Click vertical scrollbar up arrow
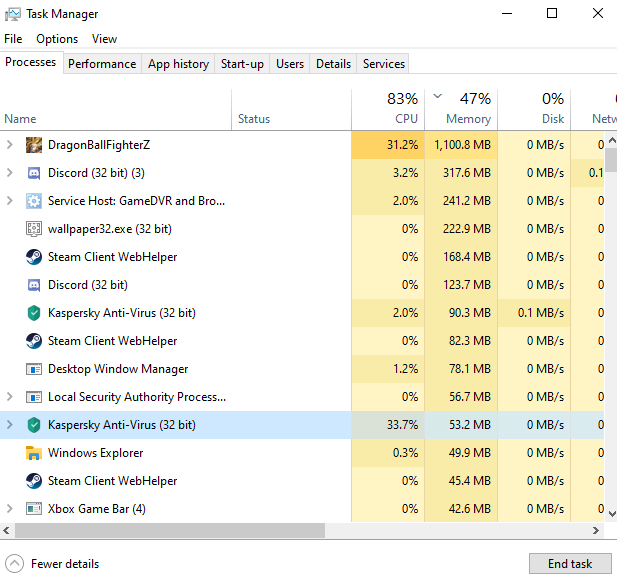The image size is (624, 576). (x=612, y=140)
